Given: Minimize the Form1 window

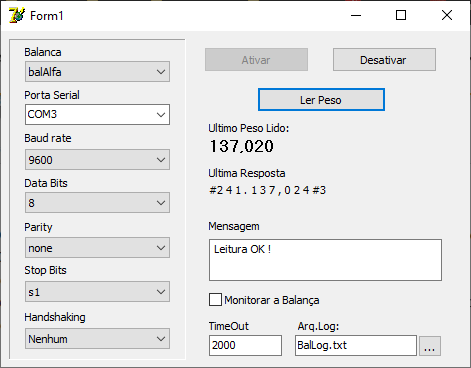Looking at the screenshot, I should [x=356, y=15].
